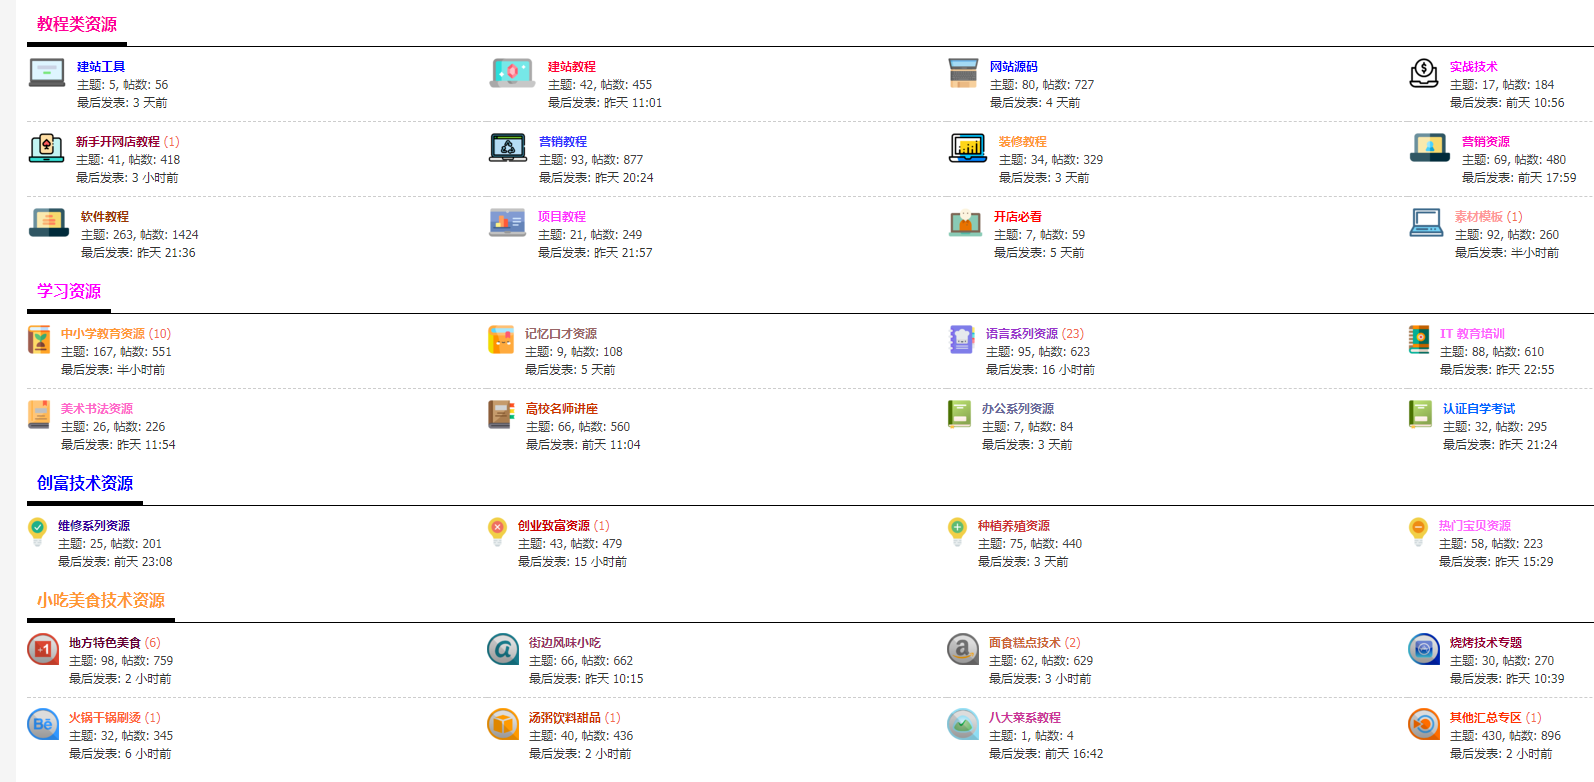Click the 地方特色美食 round icon
Image resolution: width=1594 pixels, height=782 pixels.
(43, 649)
